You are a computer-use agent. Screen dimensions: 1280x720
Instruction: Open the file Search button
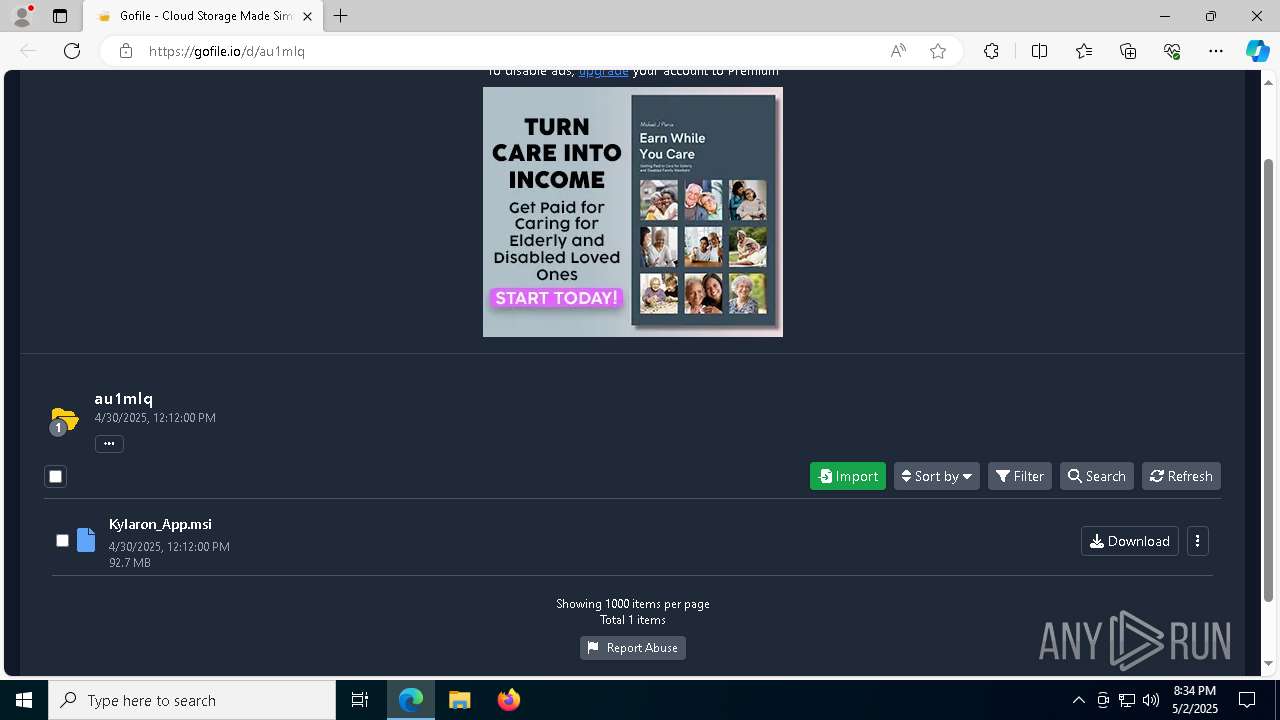tap(1097, 476)
